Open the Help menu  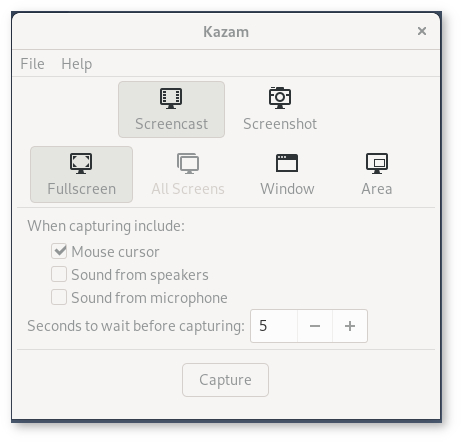tap(77, 64)
